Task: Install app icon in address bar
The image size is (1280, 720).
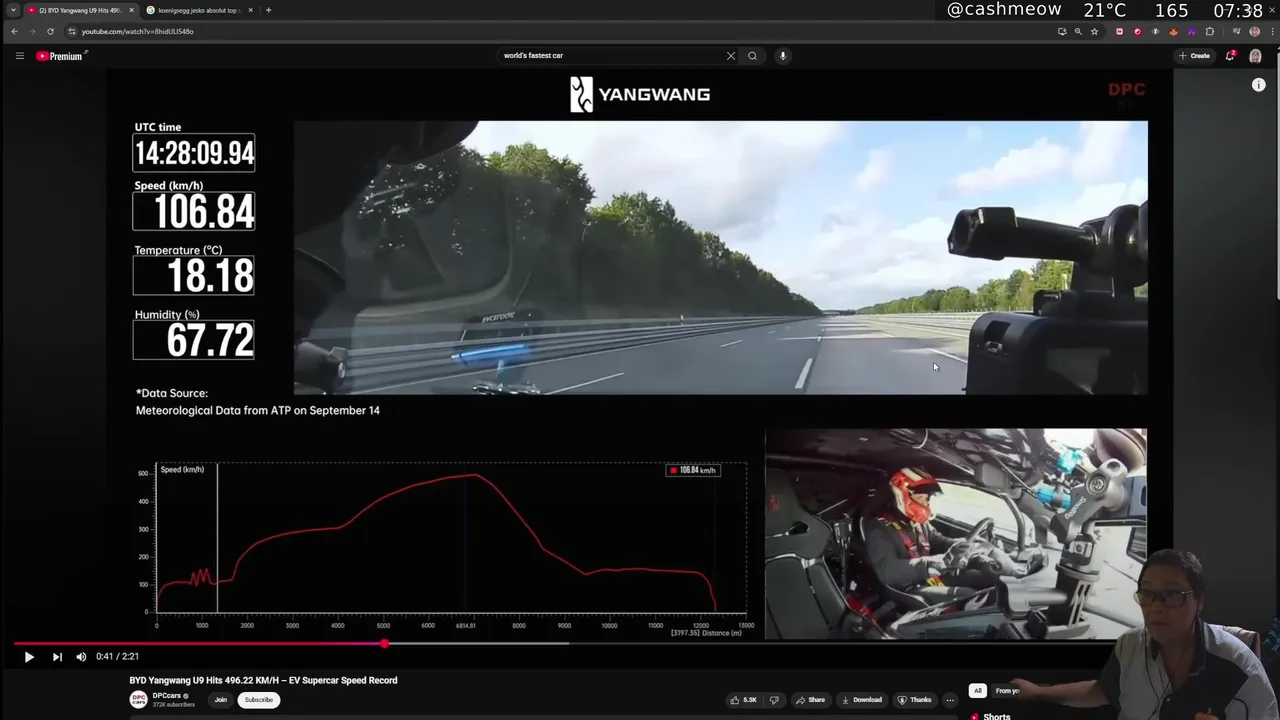Action: pos(1062,31)
